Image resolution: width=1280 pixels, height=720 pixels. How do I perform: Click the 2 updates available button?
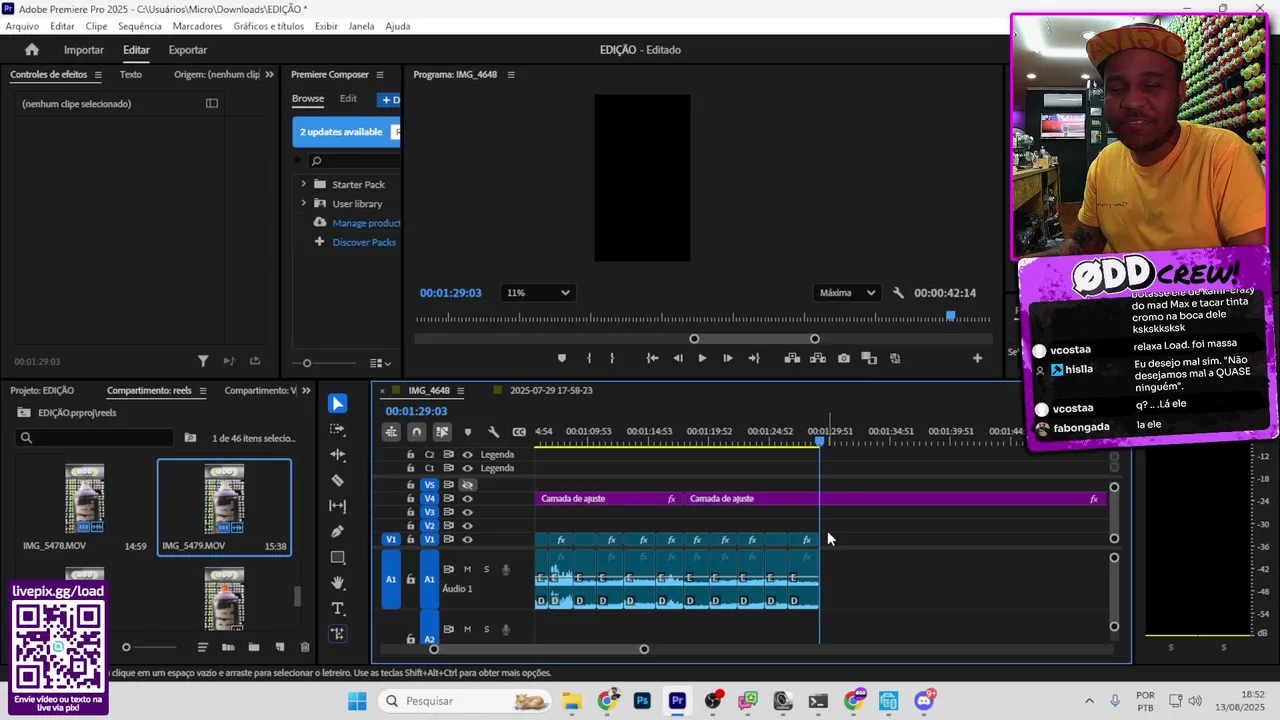coord(346,132)
